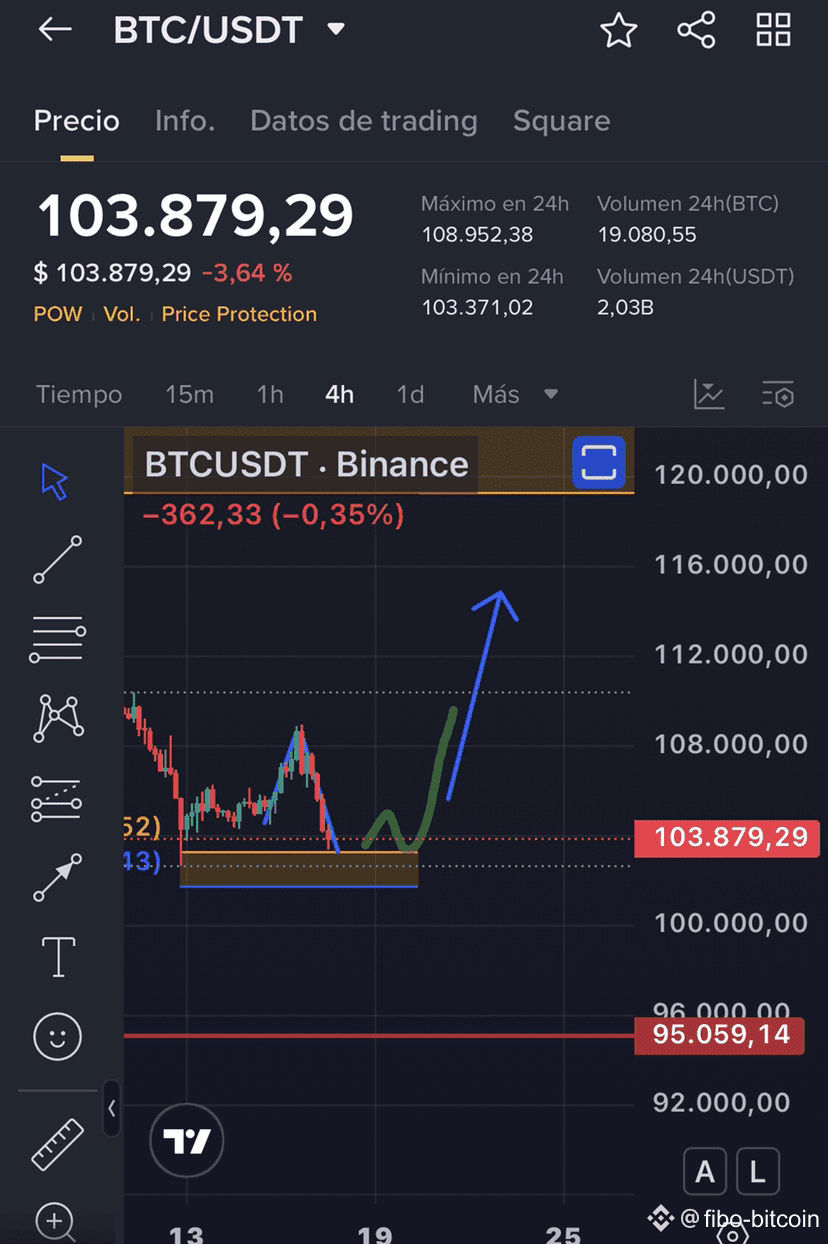The height and width of the screenshot is (1244, 828).
Task: Open the BTC/USDT pair dropdown
Action: click(336, 30)
